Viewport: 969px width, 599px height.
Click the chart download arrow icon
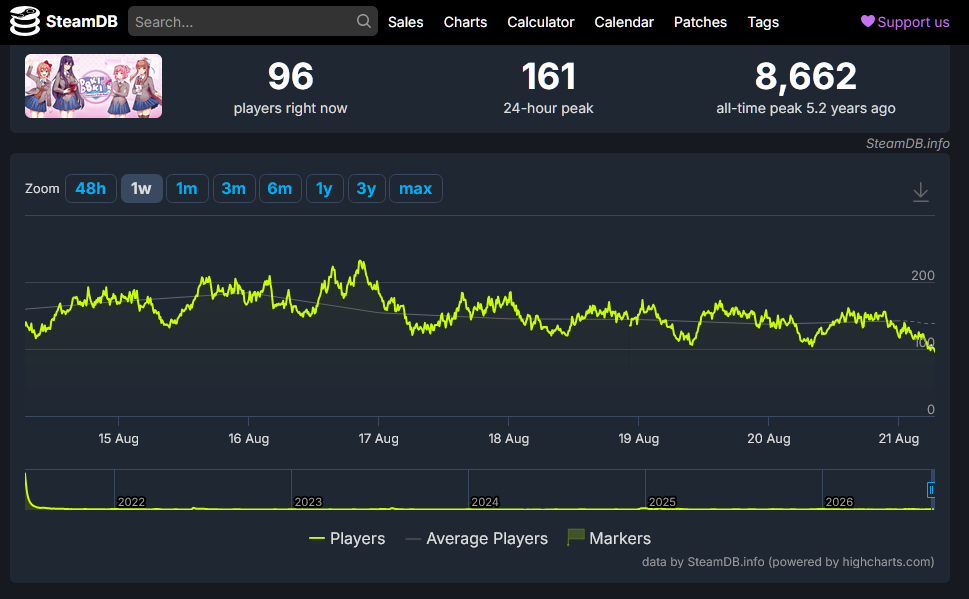(921, 192)
